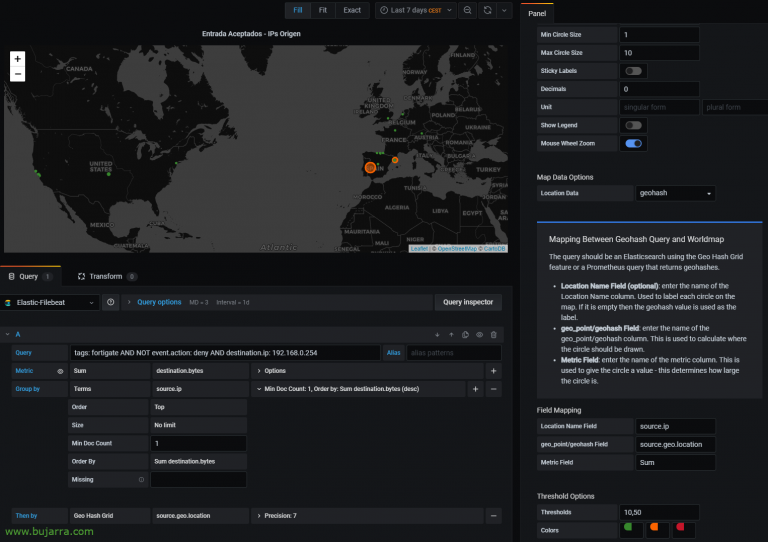Add another Group by with plus
This screenshot has height=542, width=768.
475,389
